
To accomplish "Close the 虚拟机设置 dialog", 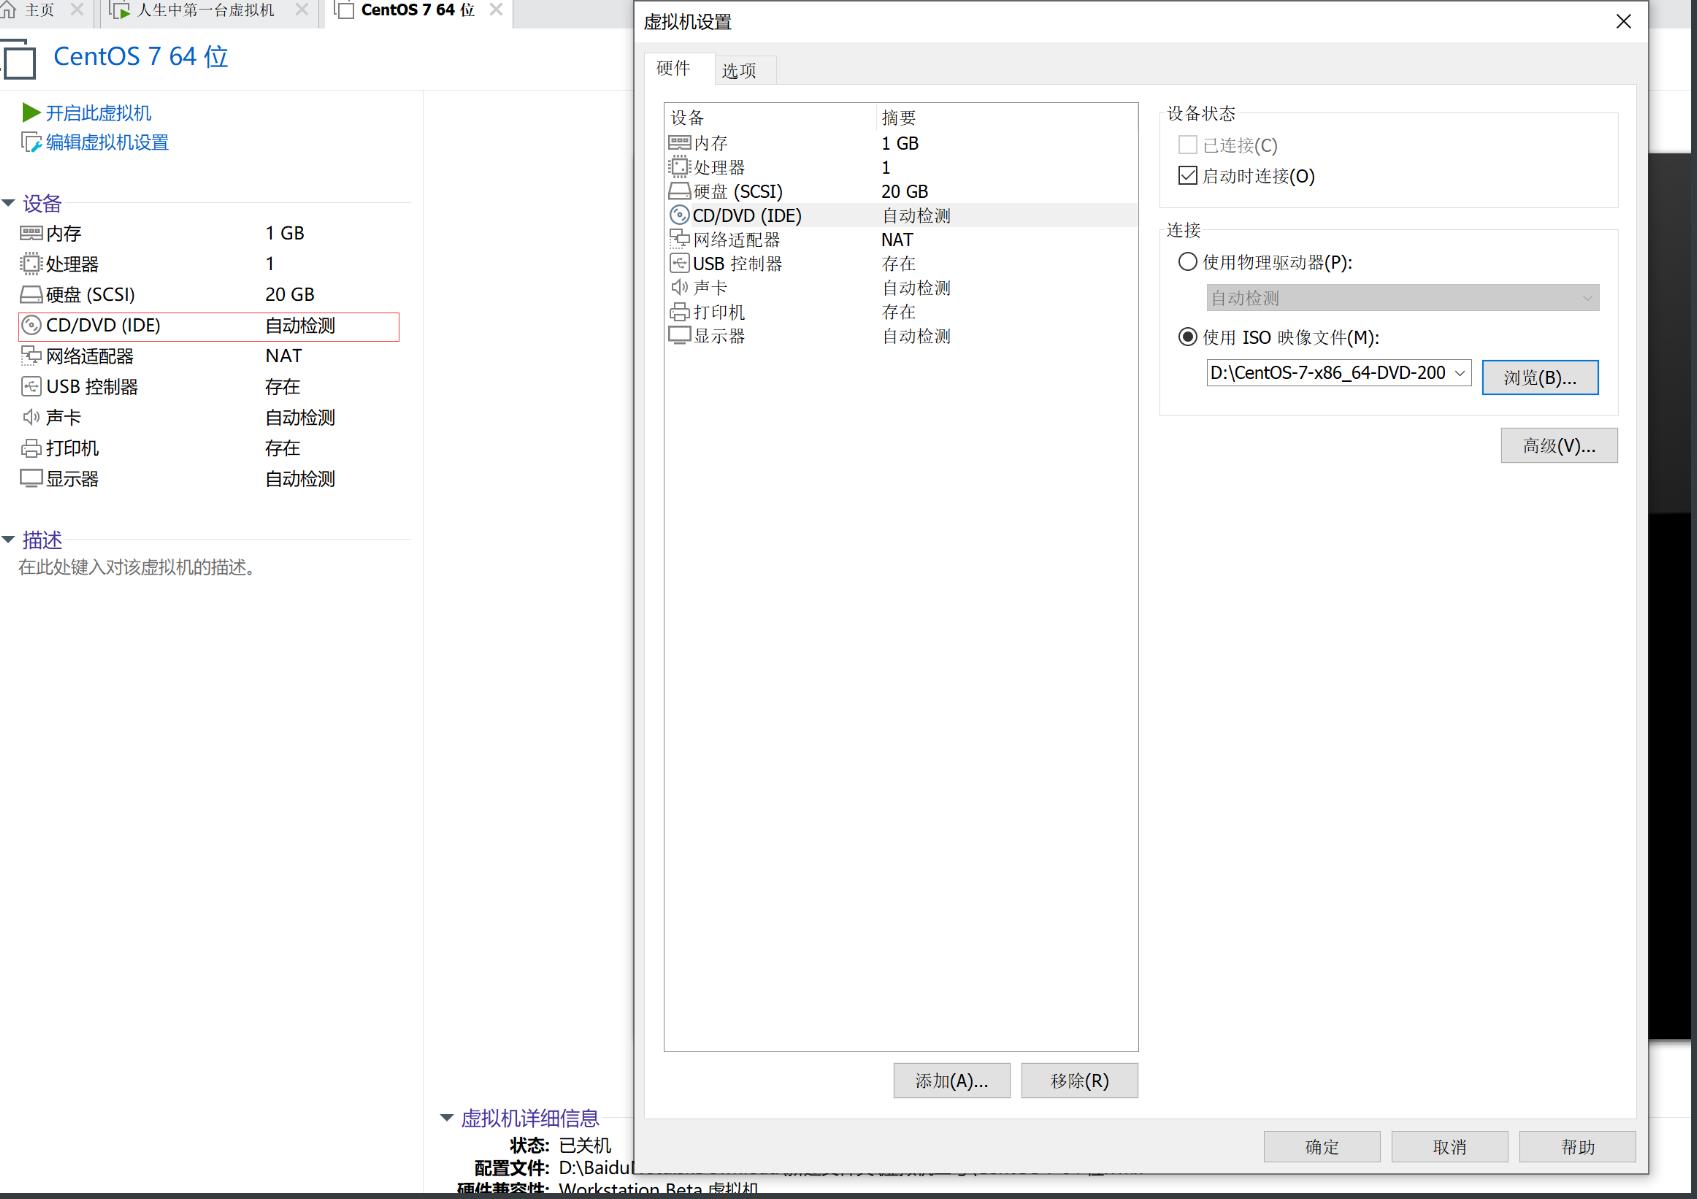I will pos(1624,22).
